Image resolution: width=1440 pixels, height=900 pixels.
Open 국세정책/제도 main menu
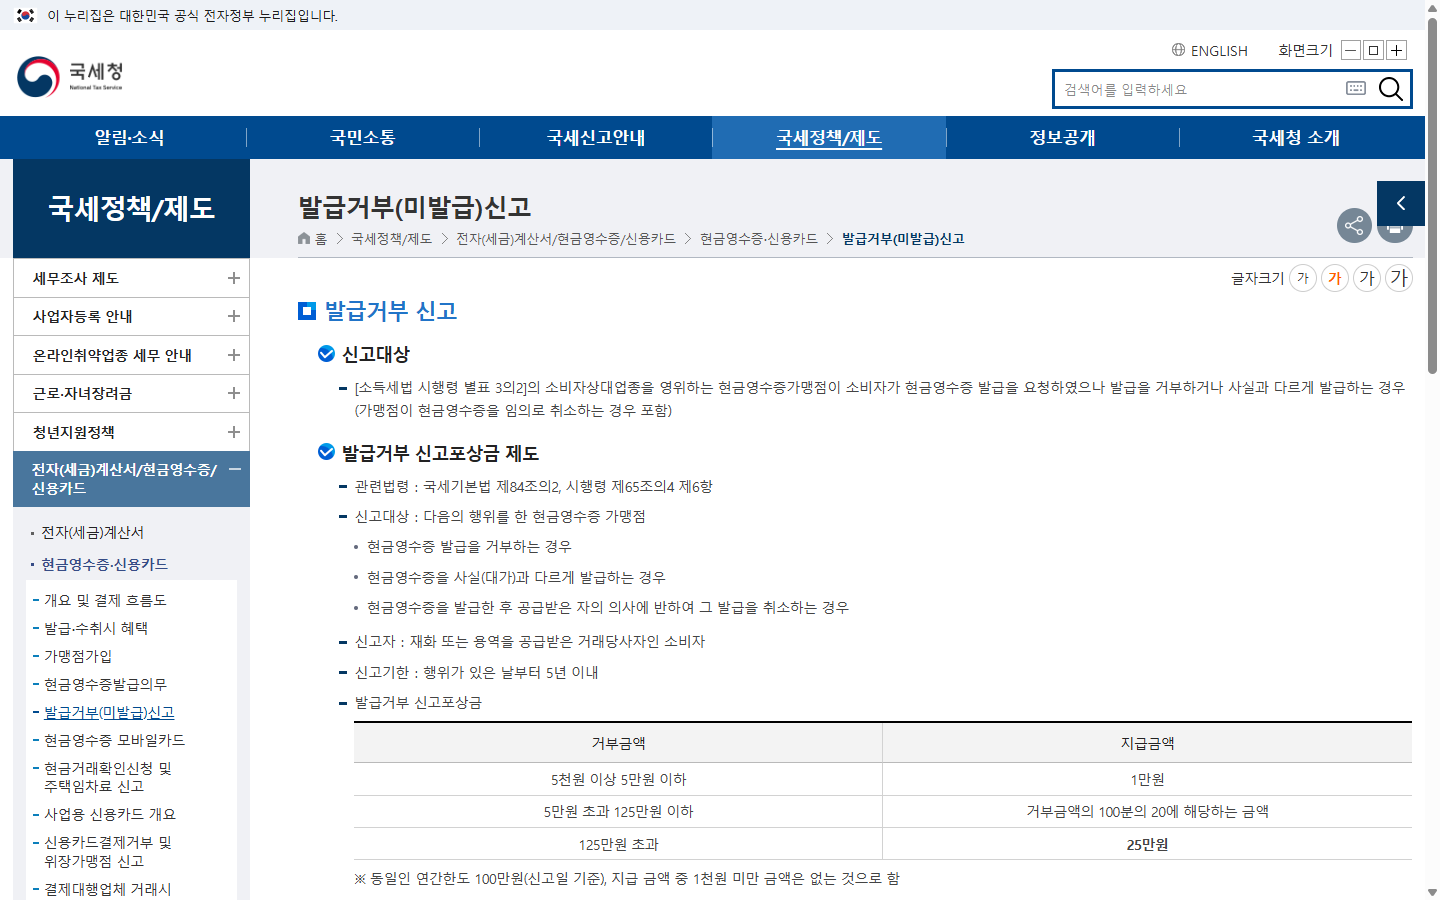[829, 137]
